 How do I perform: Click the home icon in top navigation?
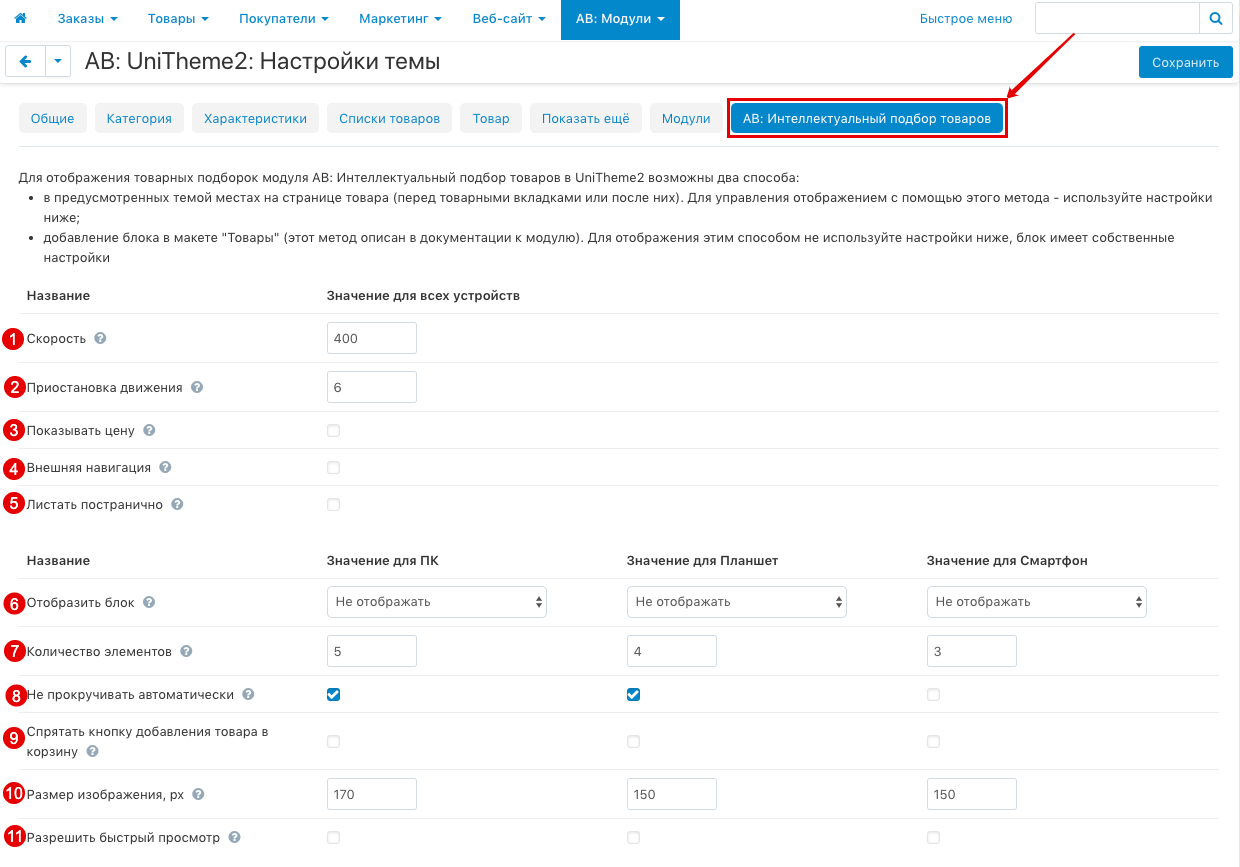tap(20, 19)
